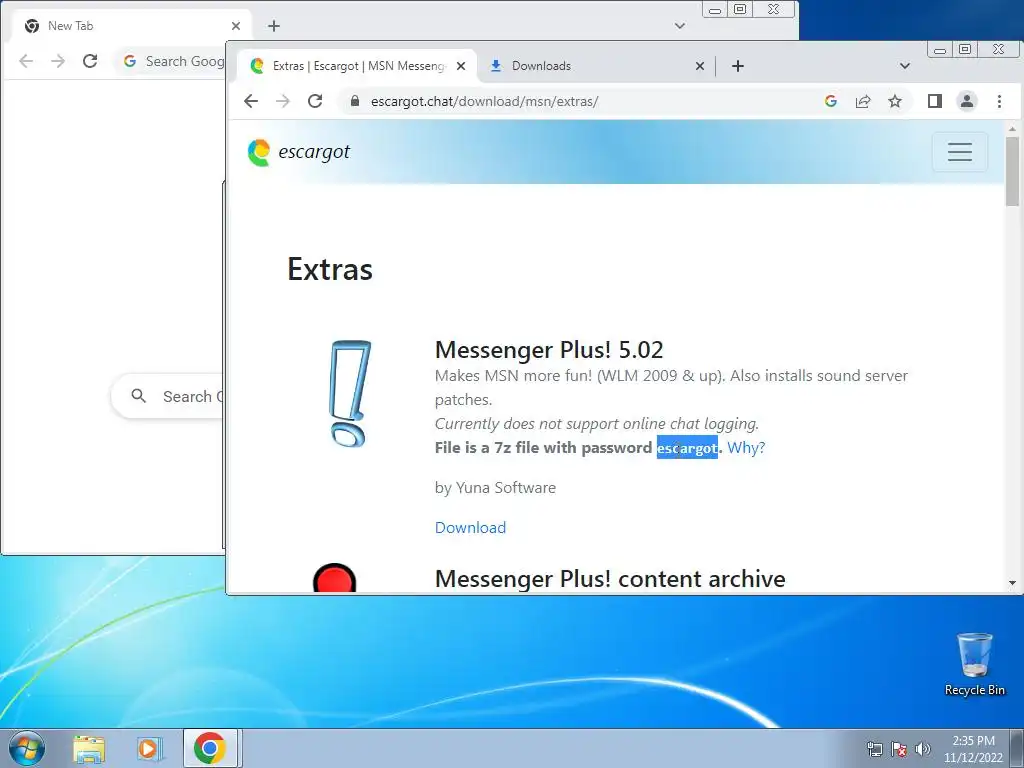Share this page icon in address bar
The height and width of the screenshot is (768, 1024).
(863, 101)
